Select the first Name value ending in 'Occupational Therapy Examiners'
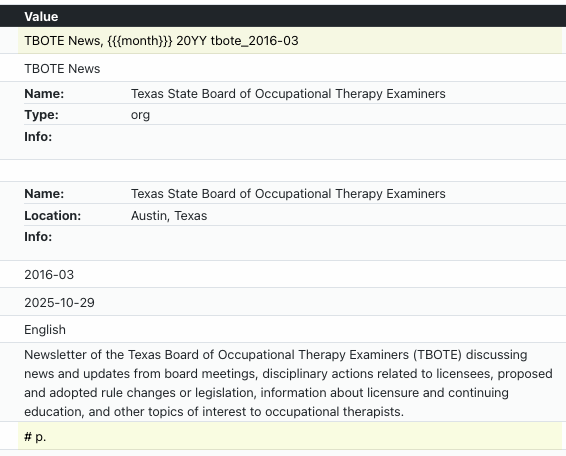This screenshot has width=566, height=456. (288, 94)
